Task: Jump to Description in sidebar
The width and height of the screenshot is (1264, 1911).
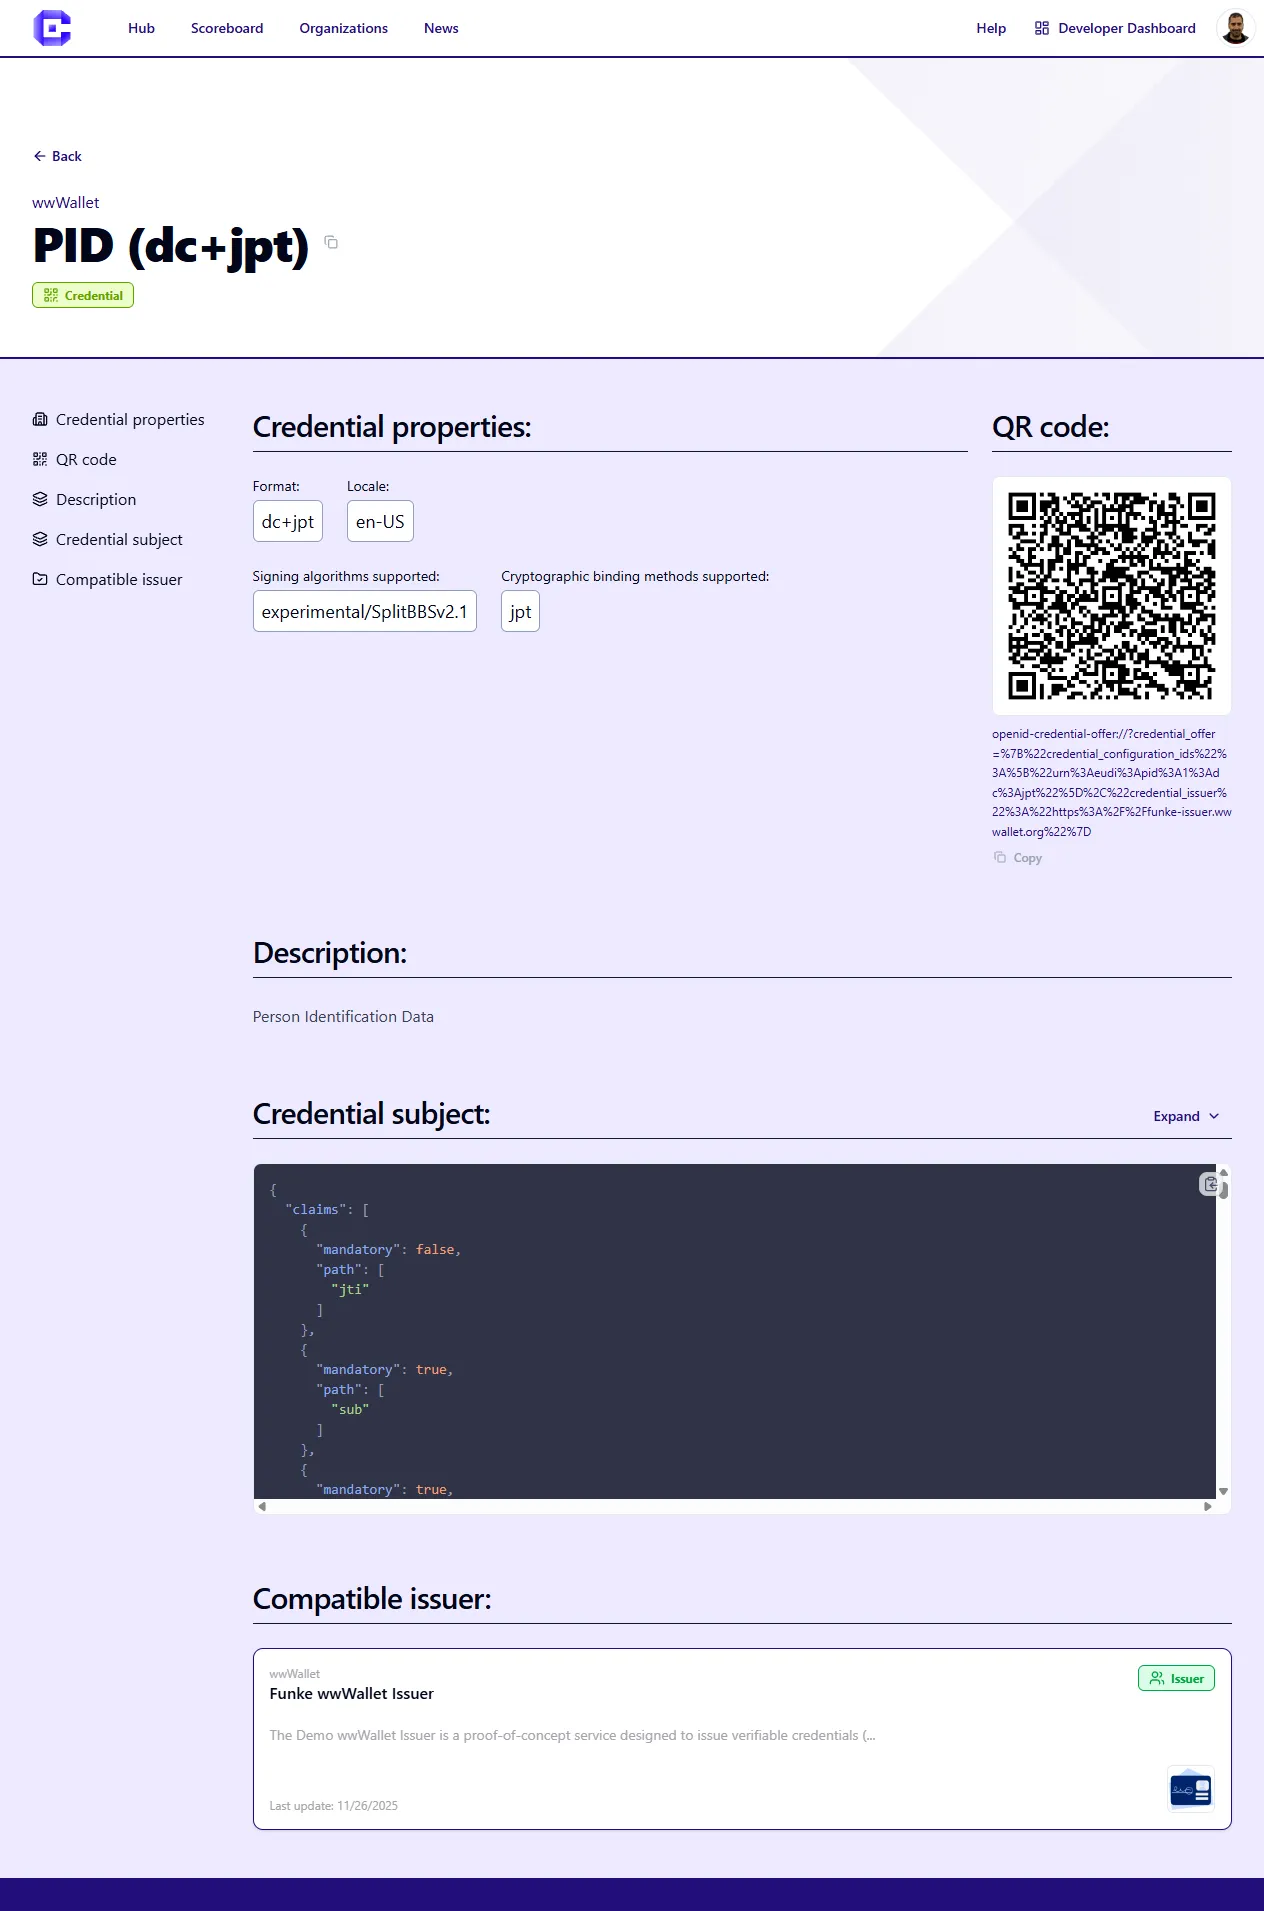Action: [84, 499]
